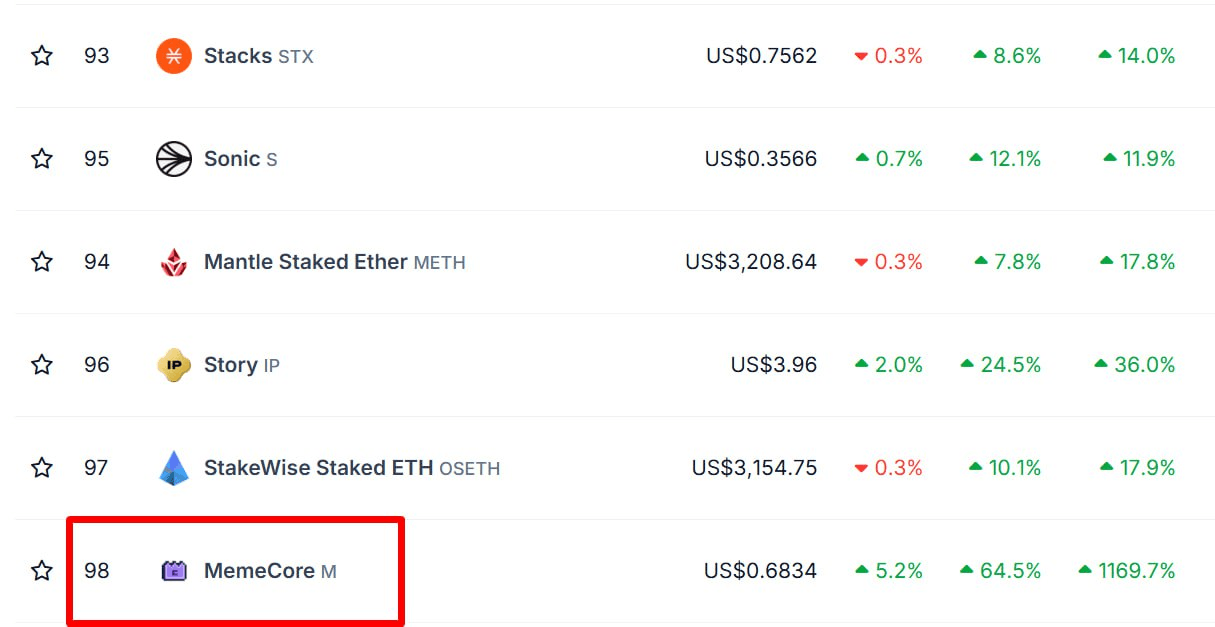Click the Sonic coin logo icon

pos(174,159)
